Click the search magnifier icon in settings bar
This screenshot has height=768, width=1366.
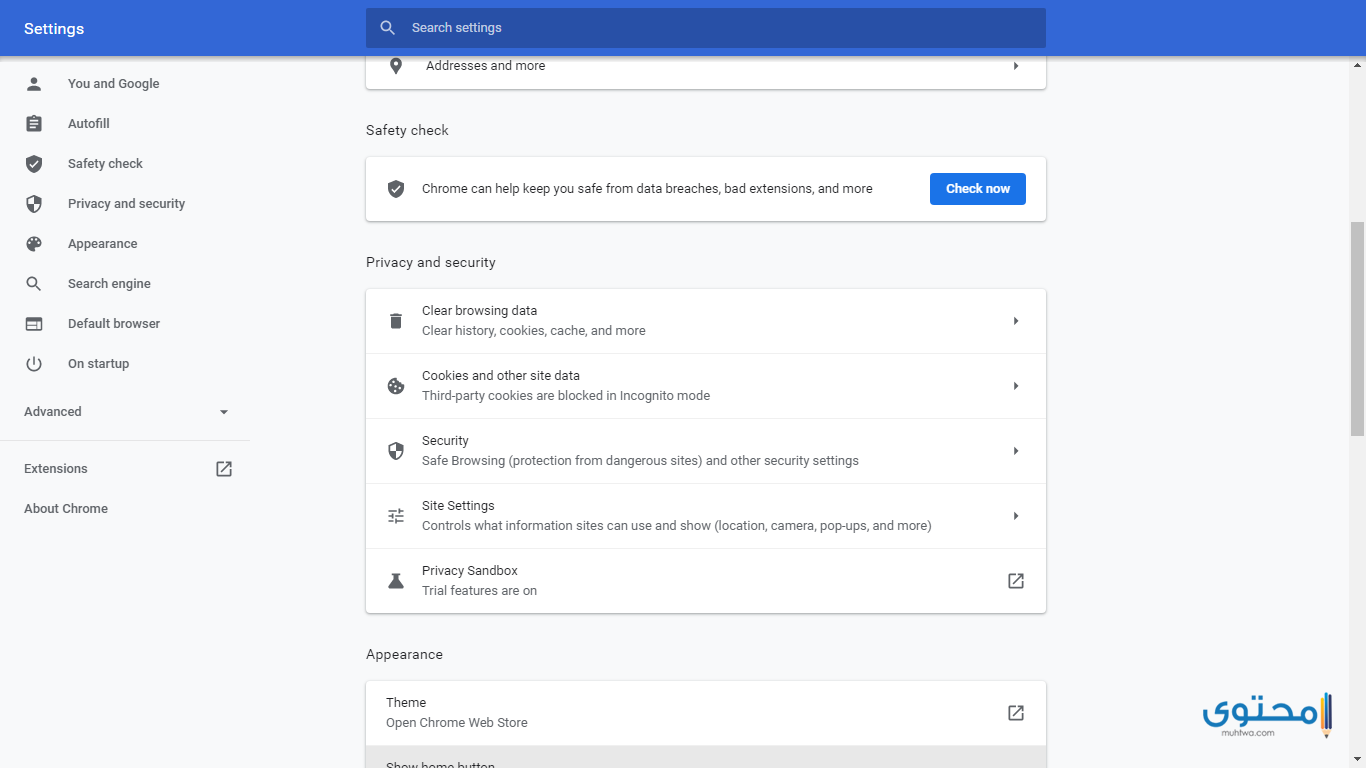tap(388, 28)
